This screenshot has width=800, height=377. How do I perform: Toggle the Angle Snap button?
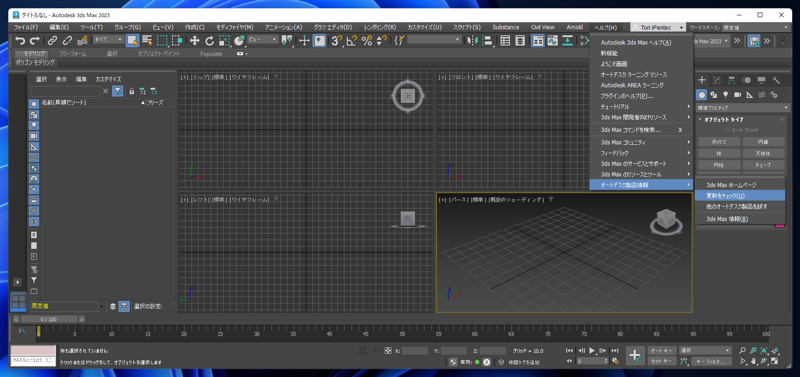tap(352, 41)
